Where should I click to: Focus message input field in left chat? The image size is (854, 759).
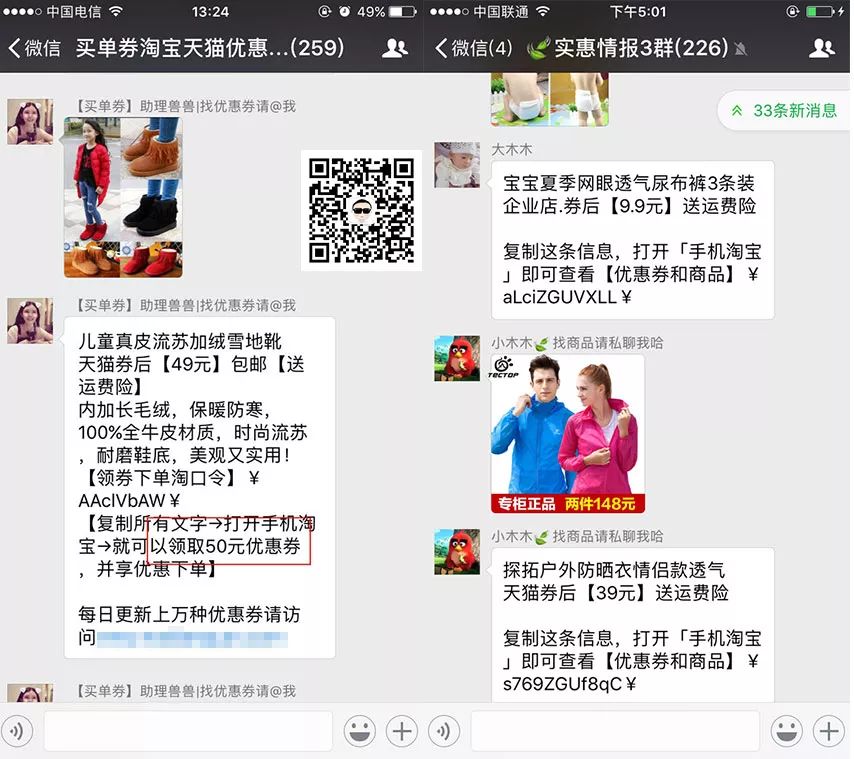[x=188, y=731]
